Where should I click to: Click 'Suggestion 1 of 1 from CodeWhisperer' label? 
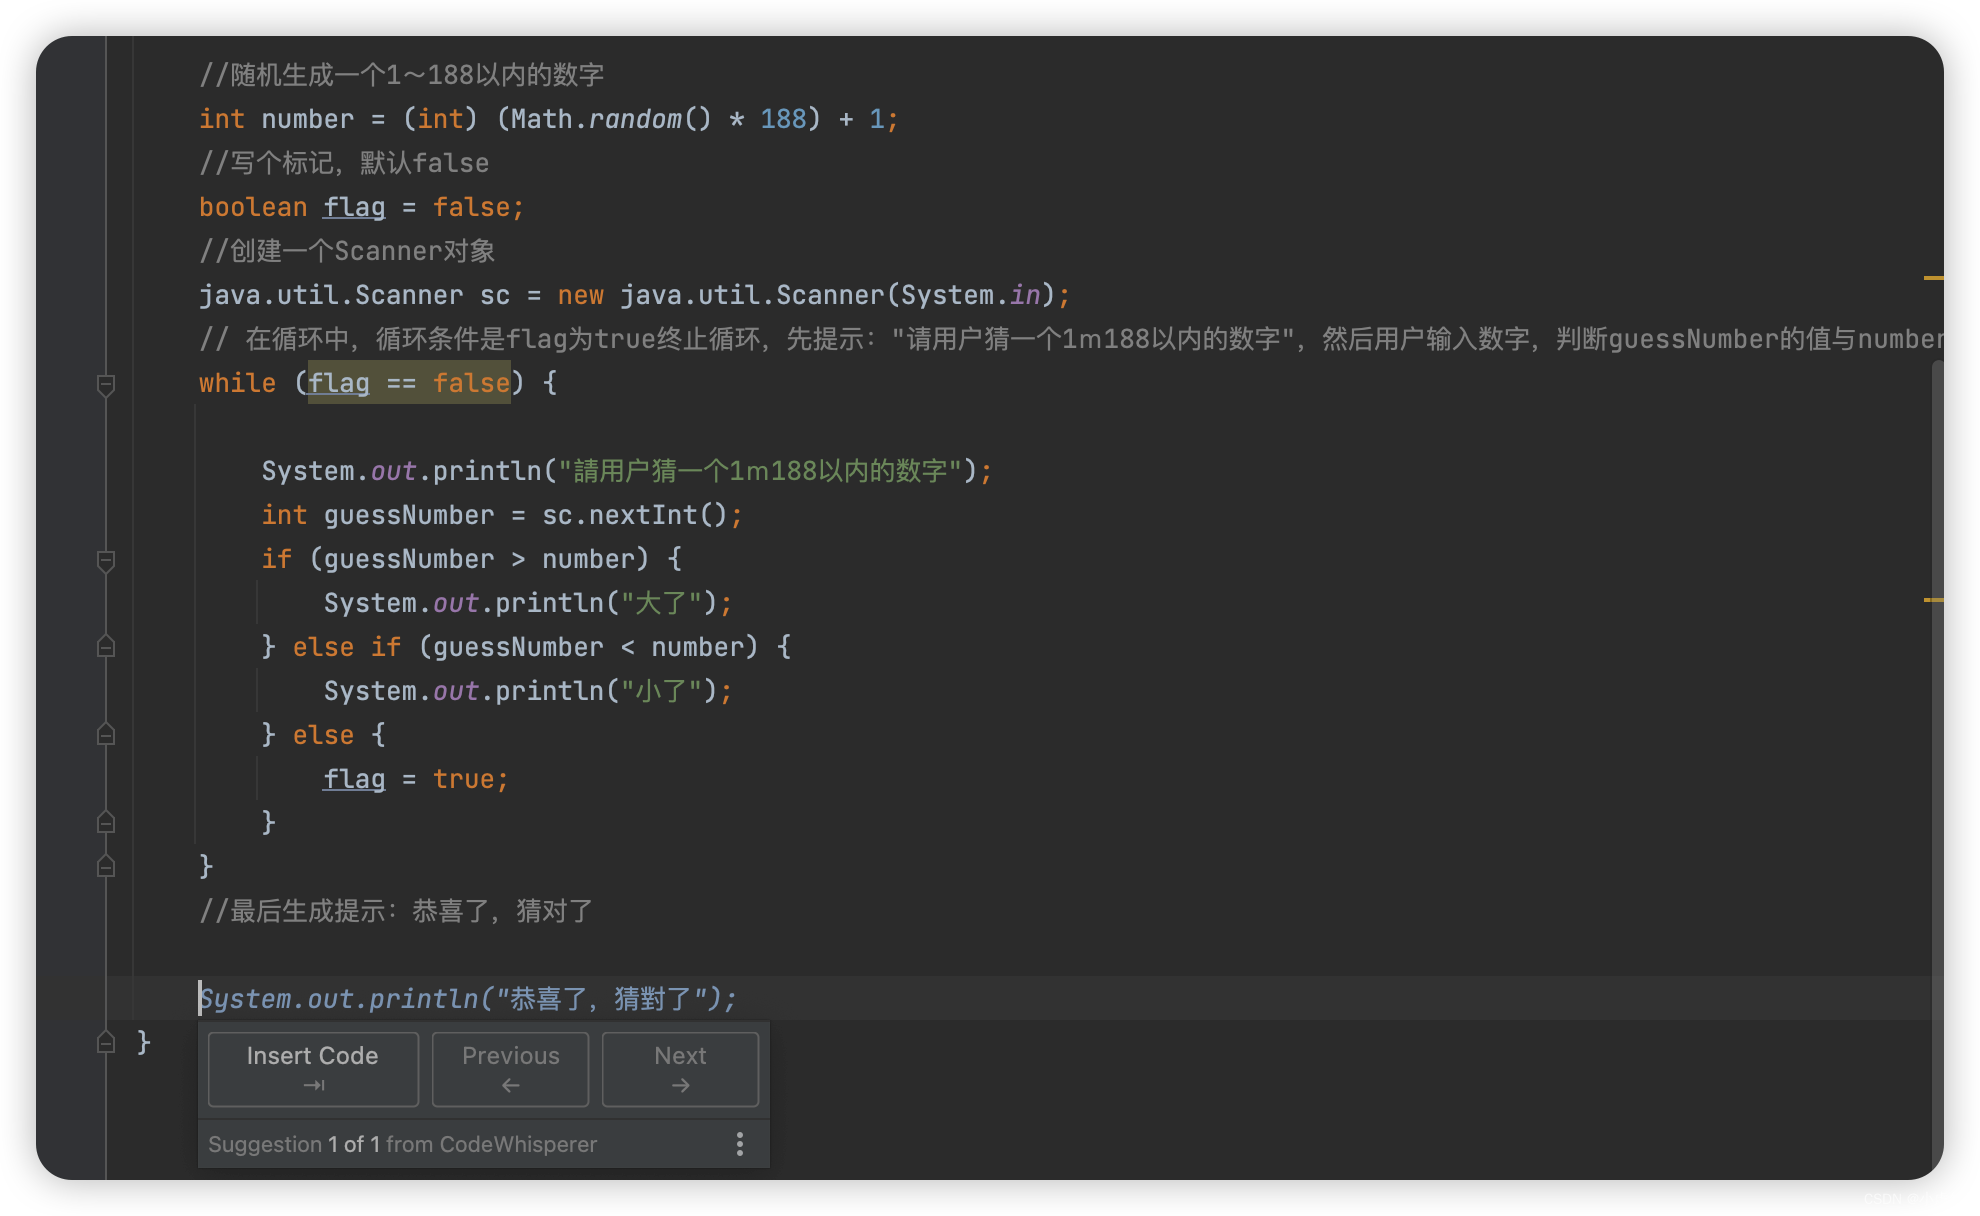pyautogui.click(x=402, y=1144)
